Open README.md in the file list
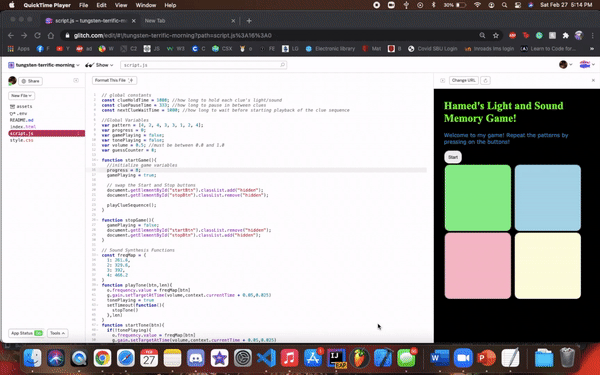The height and width of the screenshot is (375, 600). pos(21,120)
